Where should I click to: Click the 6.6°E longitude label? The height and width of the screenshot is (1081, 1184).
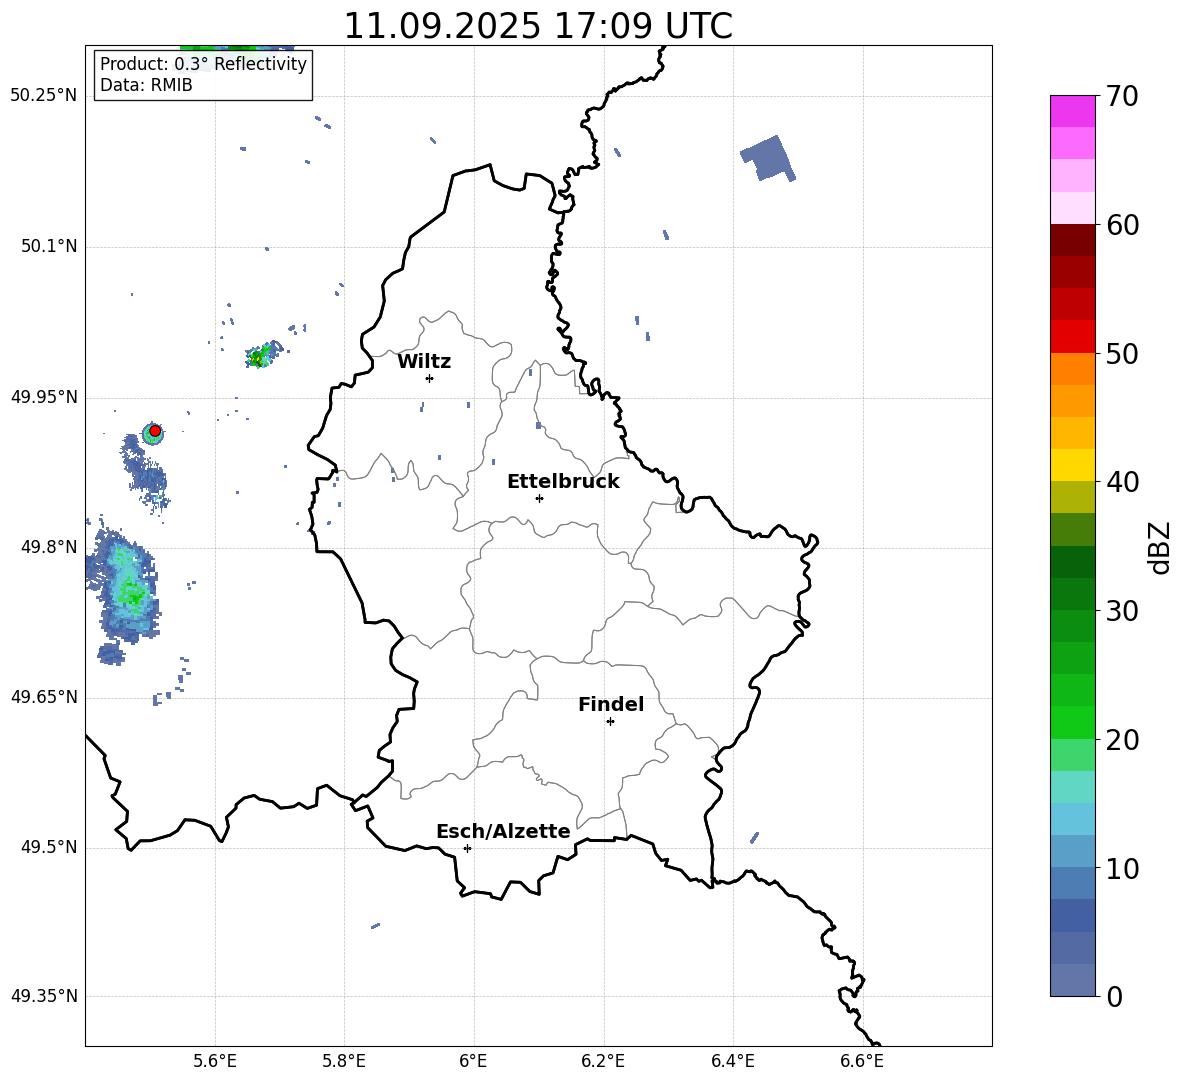(x=862, y=1061)
